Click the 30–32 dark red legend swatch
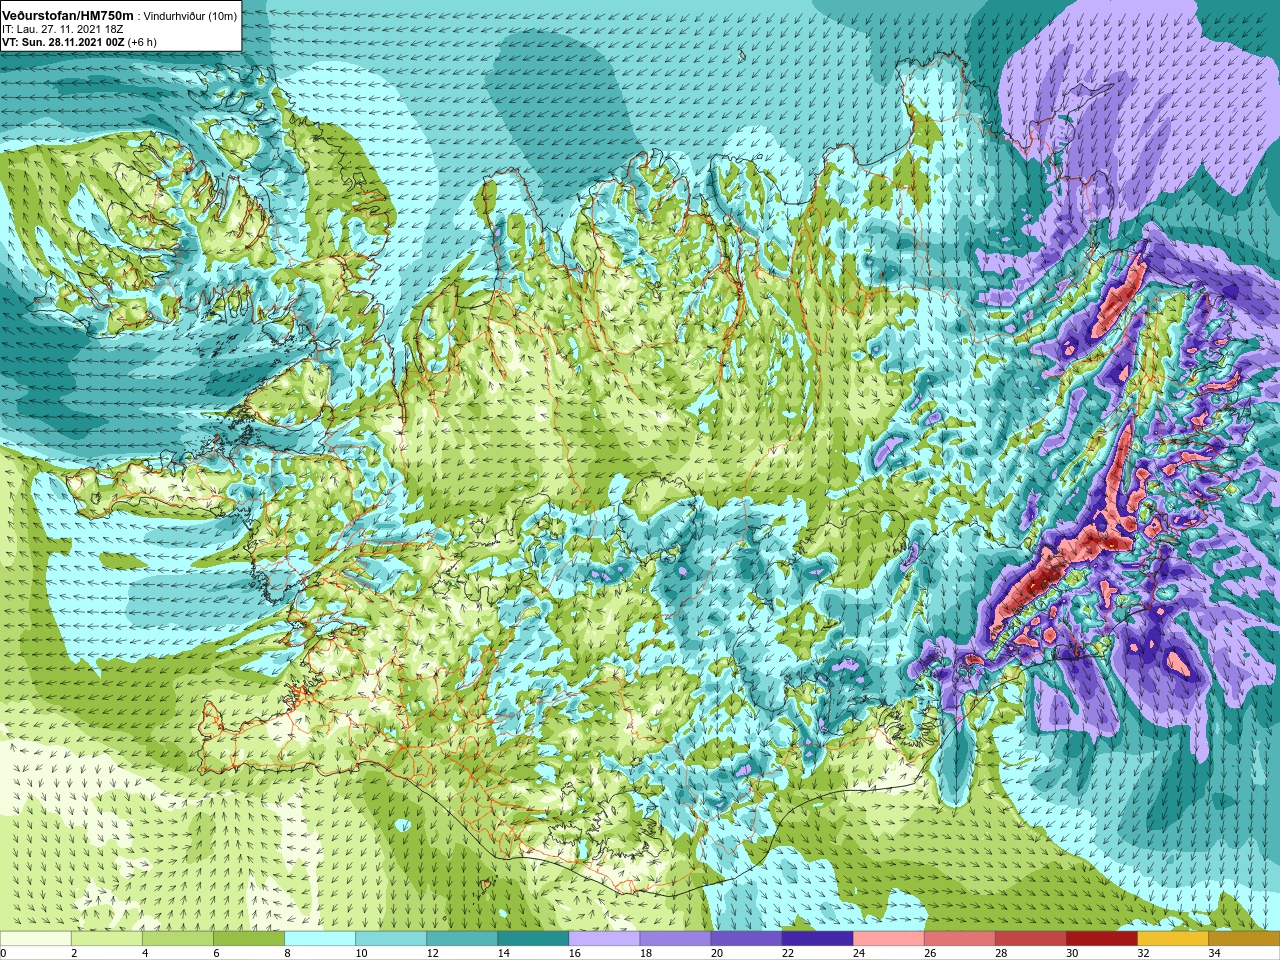Image resolution: width=1280 pixels, height=960 pixels. (x=1101, y=939)
